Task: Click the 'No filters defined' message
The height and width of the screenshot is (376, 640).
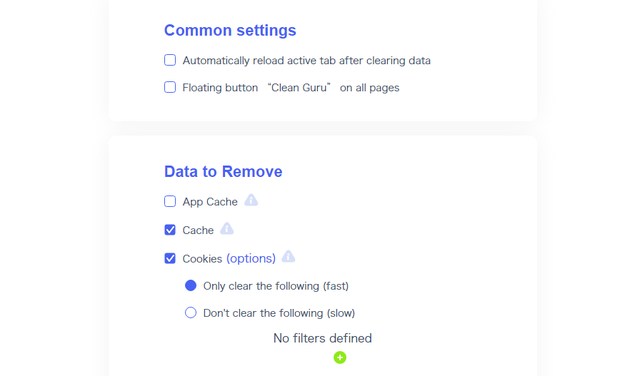Action: click(x=322, y=338)
